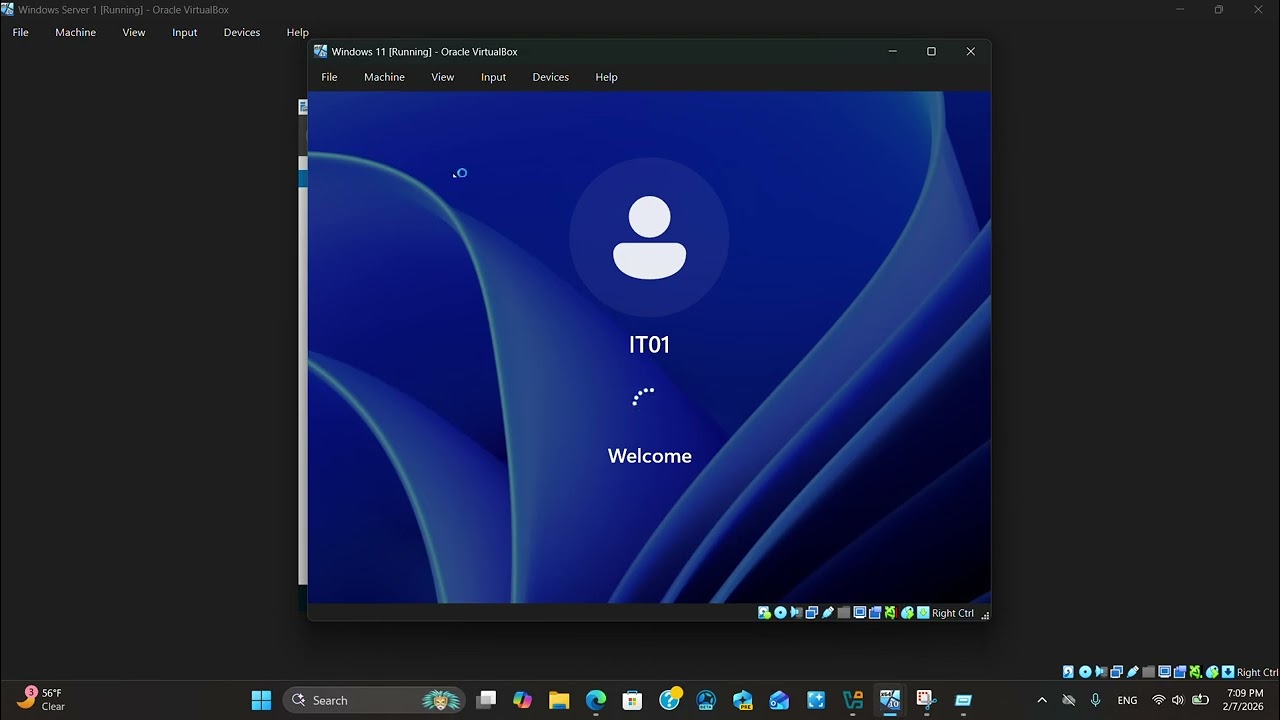This screenshot has width=1280, height=720.
Task: Click hard disk indicator in Windows Server 1 status bar
Action: pyautogui.click(x=1068, y=672)
